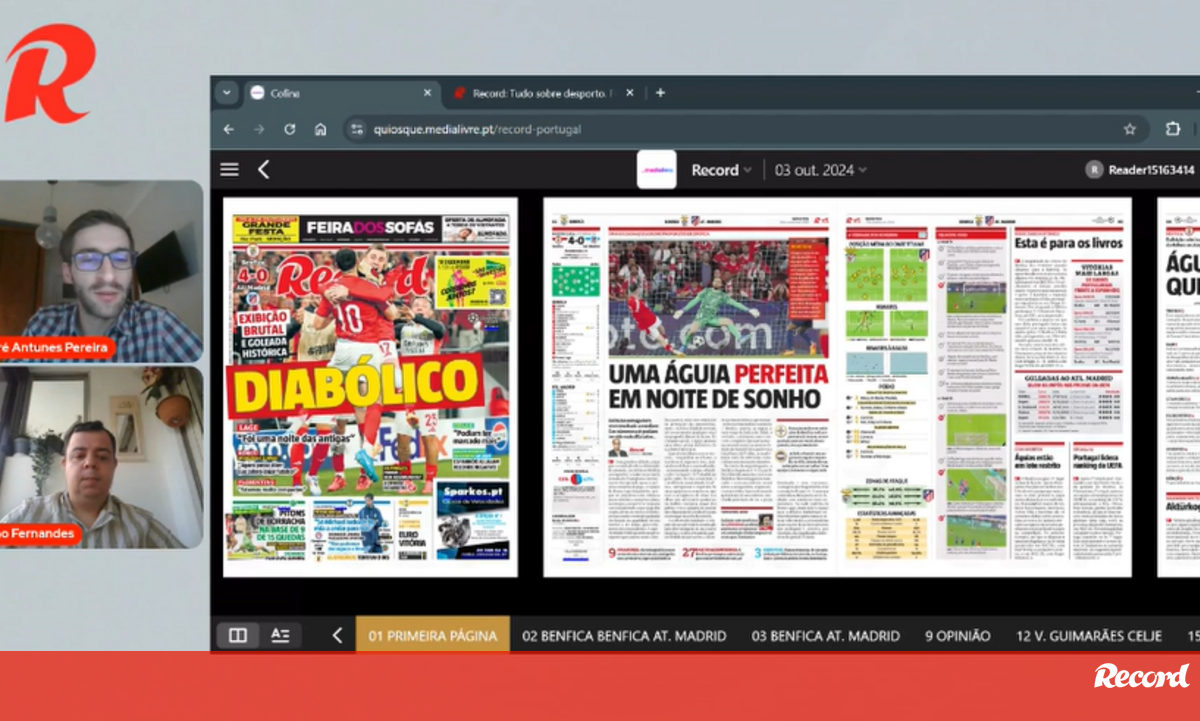The height and width of the screenshot is (721, 1200).
Task: Open the browser extensions puzzle icon
Action: click(1172, 129)
